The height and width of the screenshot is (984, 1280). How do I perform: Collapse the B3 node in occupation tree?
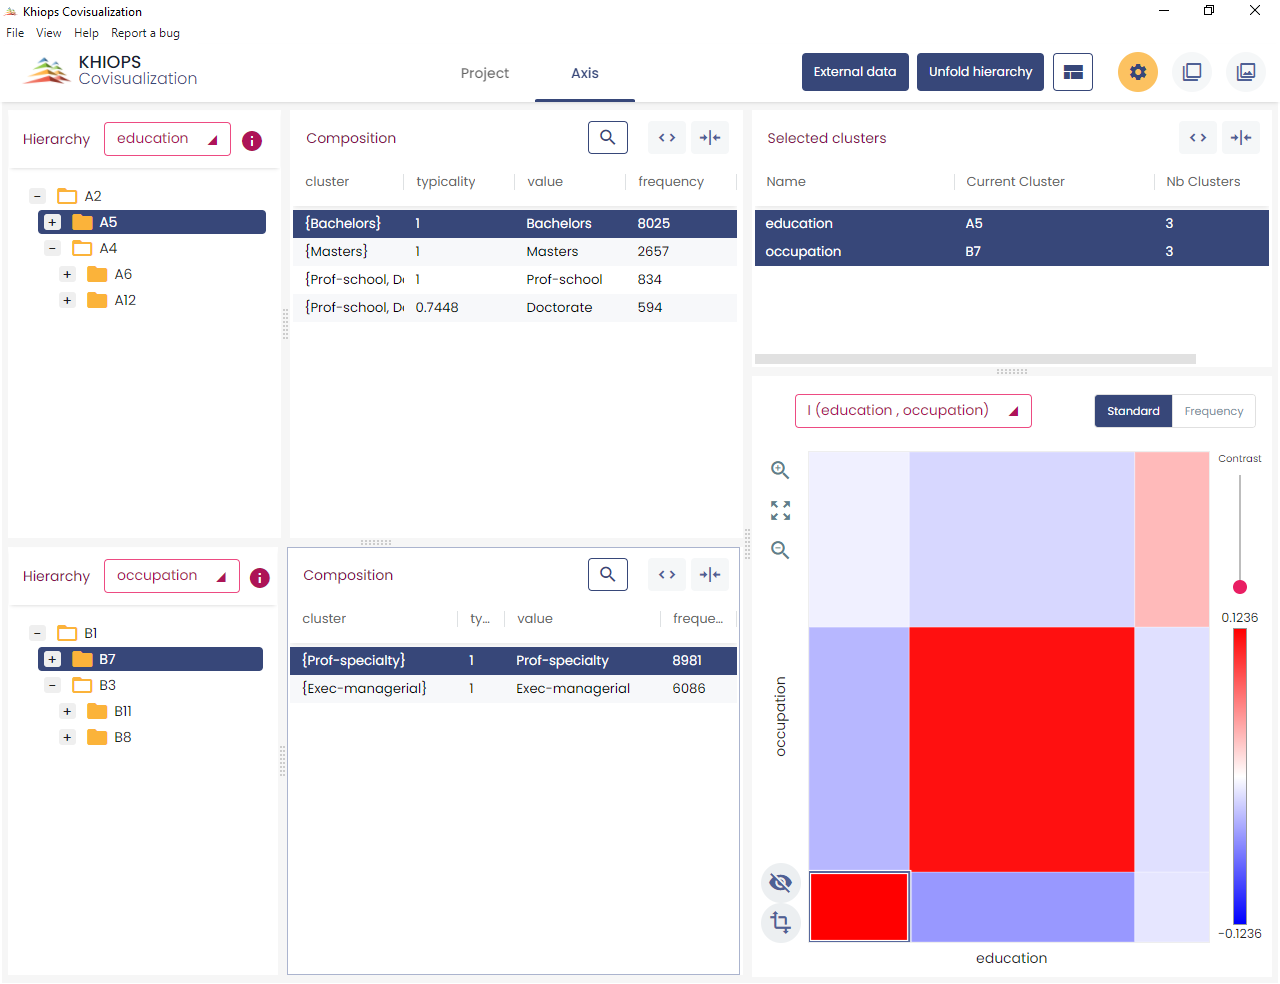tap(52, 685)
